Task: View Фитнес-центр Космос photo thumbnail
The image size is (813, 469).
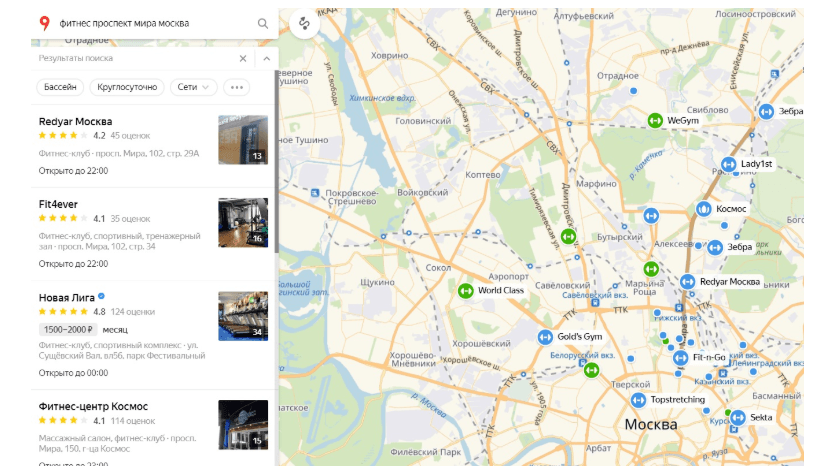Action: (243, 424)
